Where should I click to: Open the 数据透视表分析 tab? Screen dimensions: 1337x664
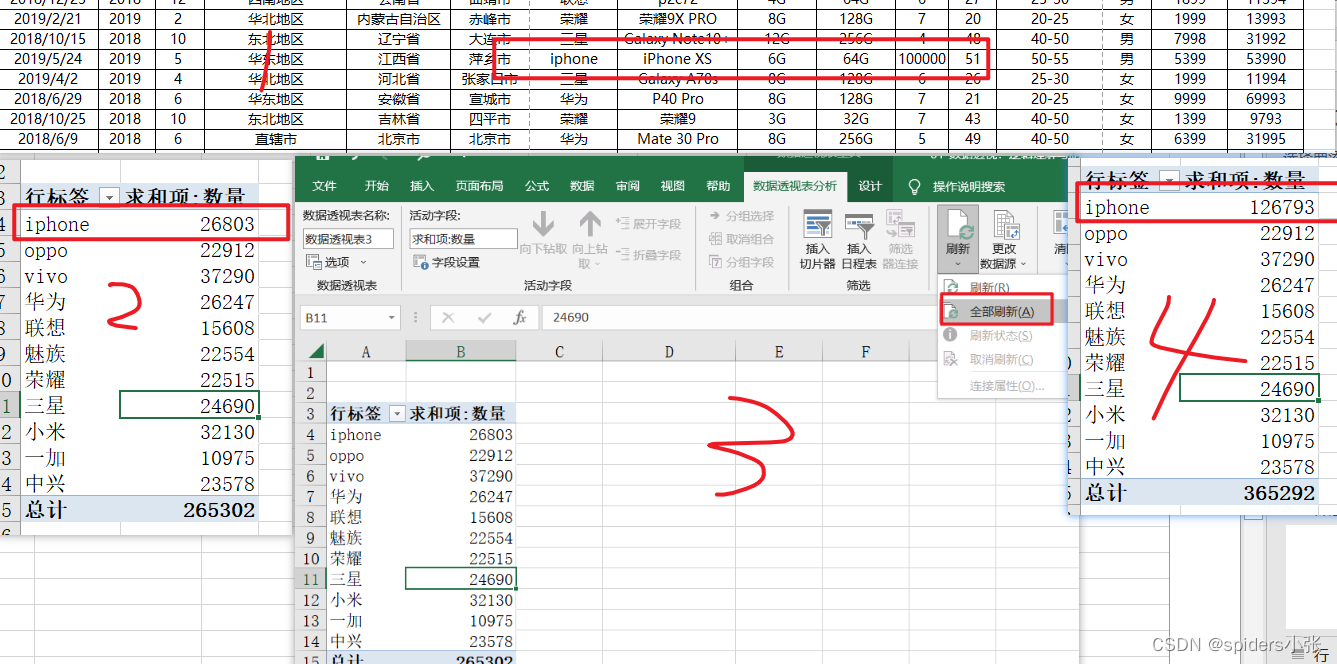[795, 186]
